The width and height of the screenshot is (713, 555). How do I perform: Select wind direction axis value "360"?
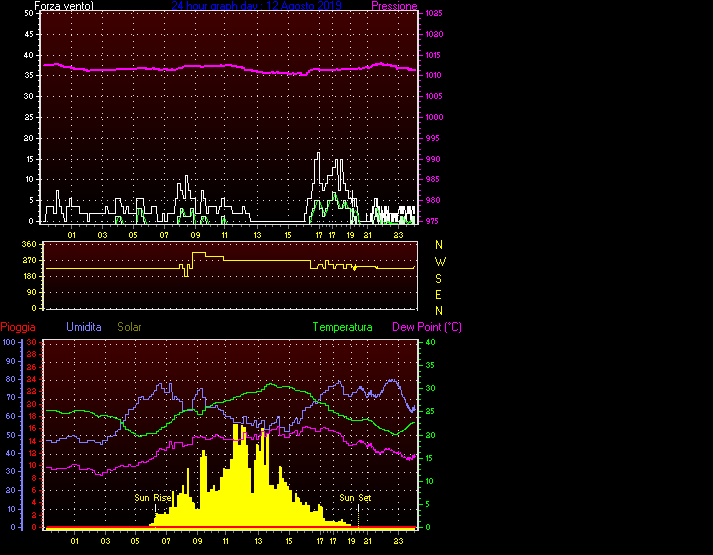[x=29, y=244]
